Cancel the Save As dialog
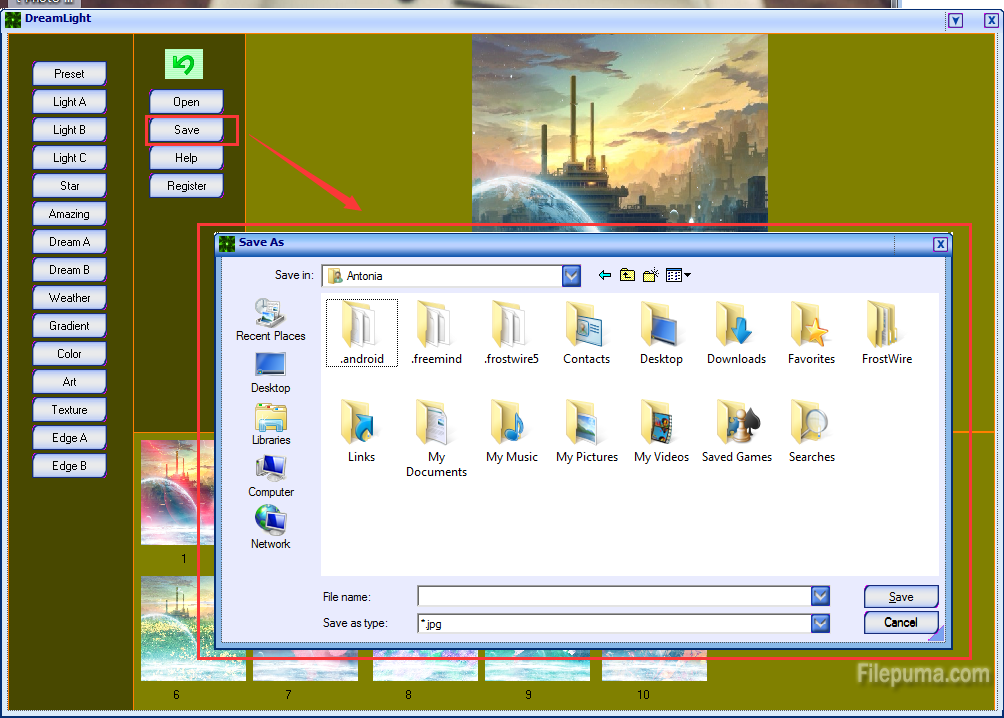1004x718 pixels. pos(901,622)
